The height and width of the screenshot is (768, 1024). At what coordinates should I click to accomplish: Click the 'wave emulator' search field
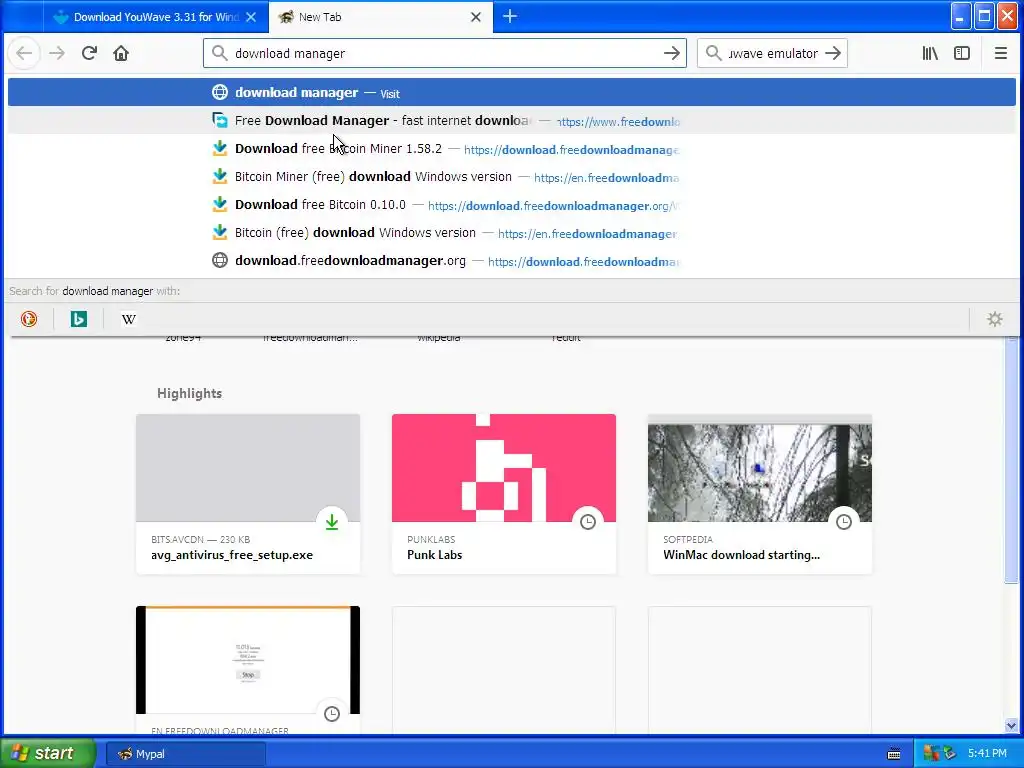(773, 54)
